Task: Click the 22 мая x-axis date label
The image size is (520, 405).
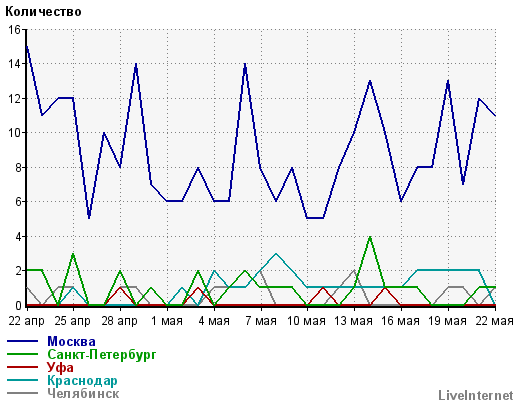Action: [494, 321]
